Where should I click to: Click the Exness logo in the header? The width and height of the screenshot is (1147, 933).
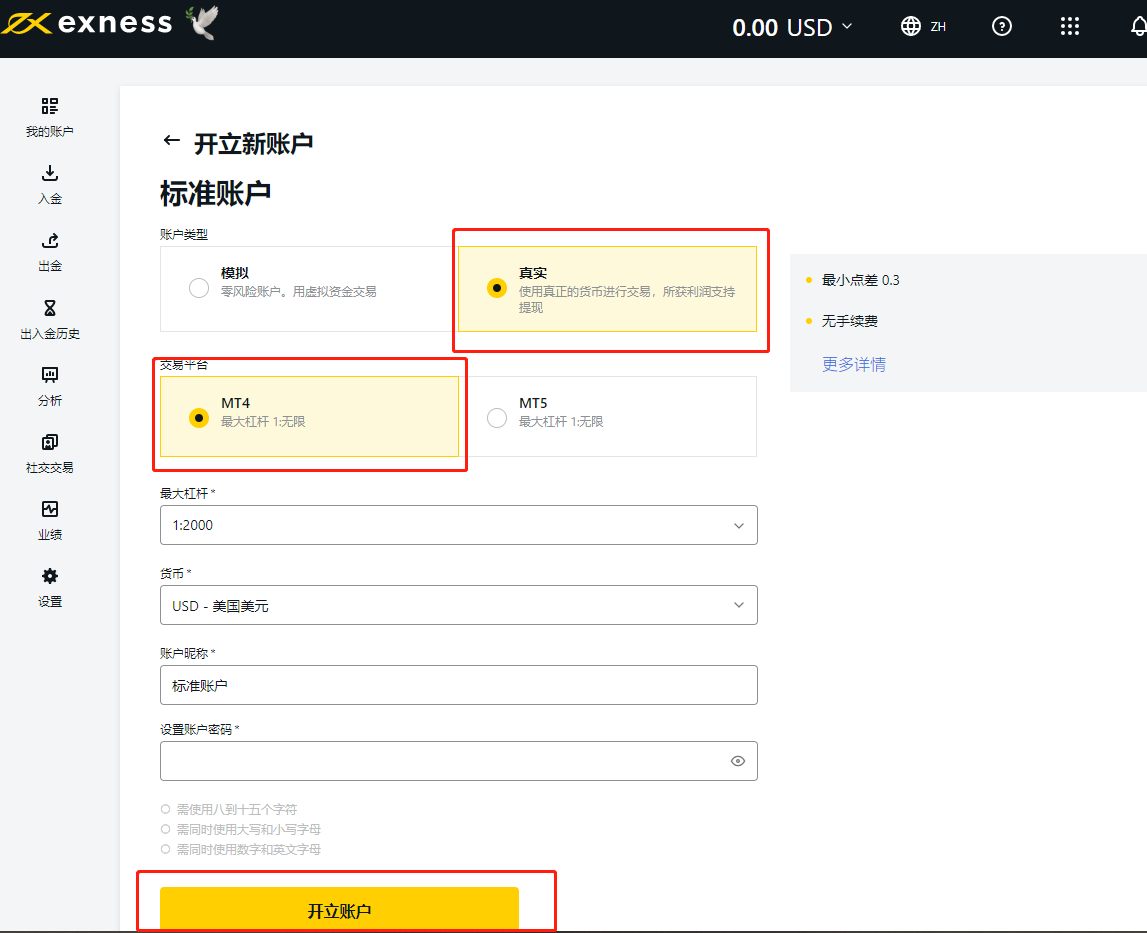(x=87, y=23)
